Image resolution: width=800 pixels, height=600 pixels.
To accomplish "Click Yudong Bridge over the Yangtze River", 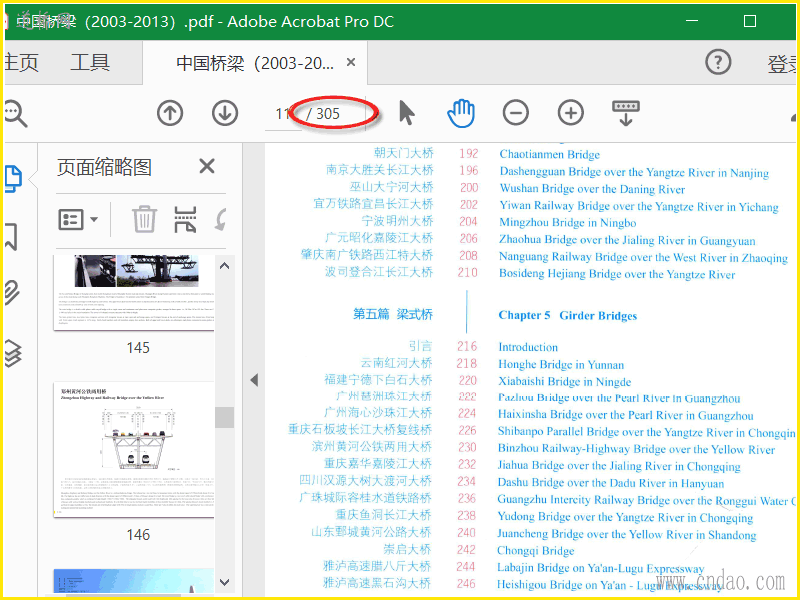I will pyautogui.click(x=625, y=517).
